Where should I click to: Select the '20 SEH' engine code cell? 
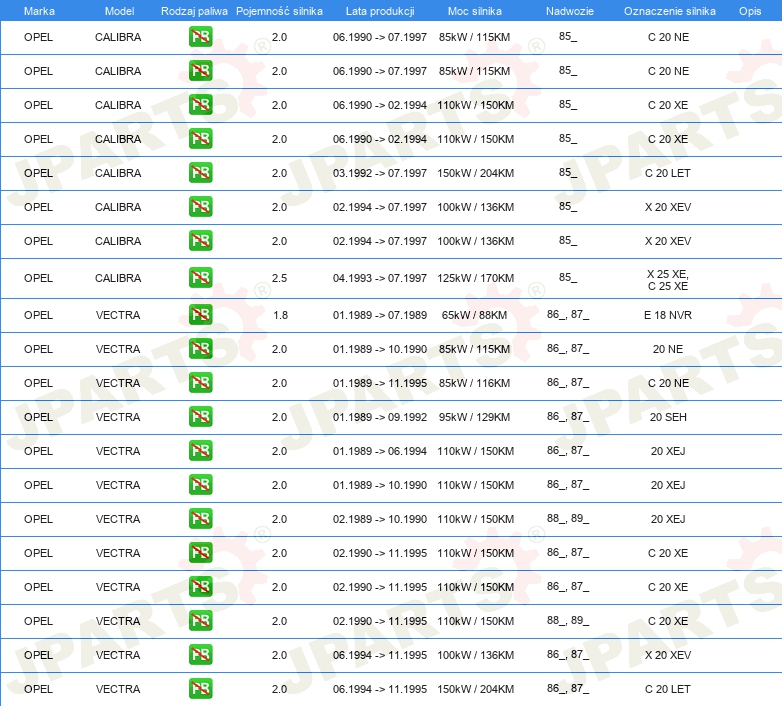pos(668,417)
